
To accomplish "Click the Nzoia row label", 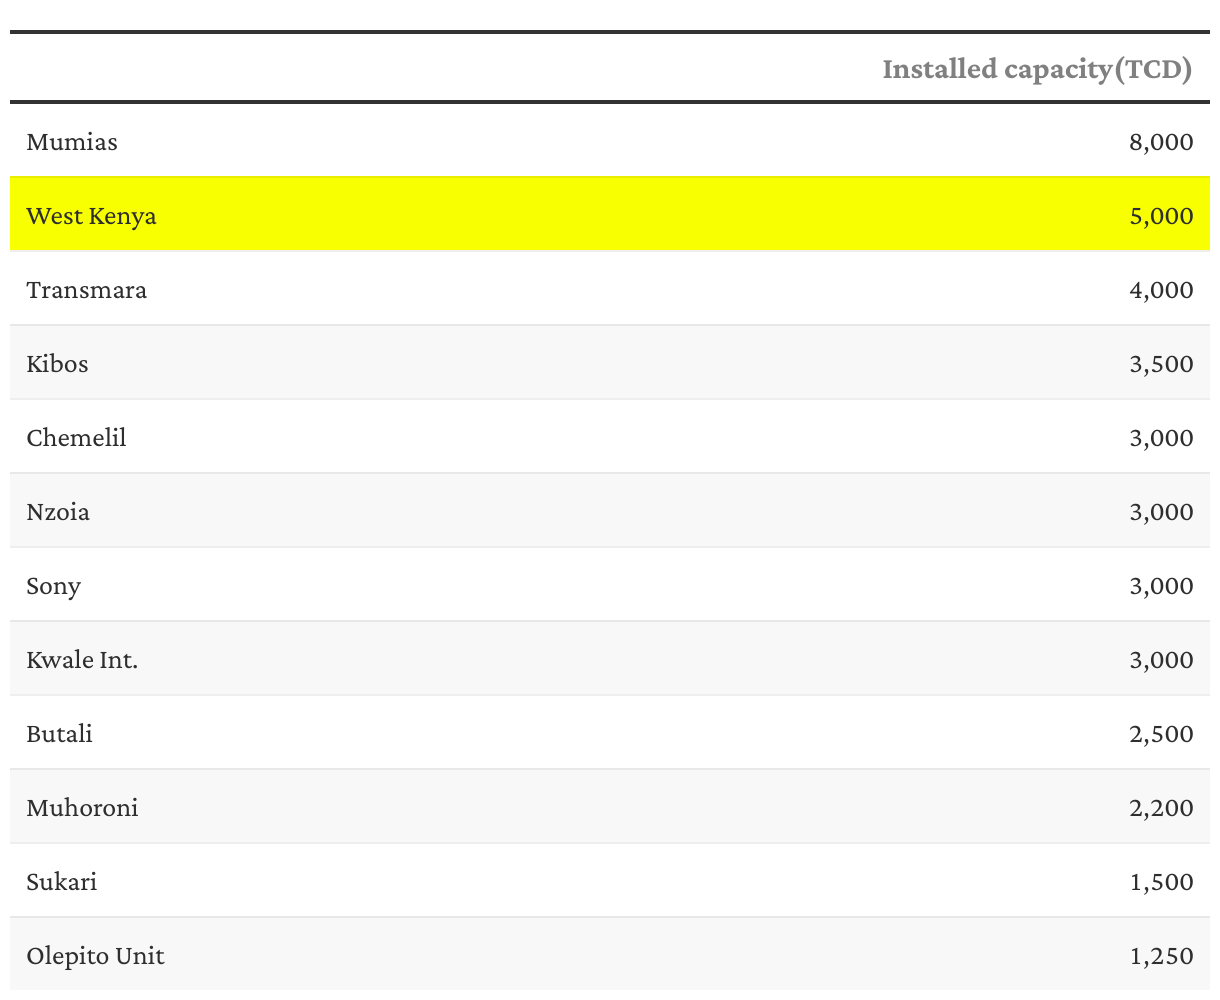I will pyautogui.click(x=58, y=512).
